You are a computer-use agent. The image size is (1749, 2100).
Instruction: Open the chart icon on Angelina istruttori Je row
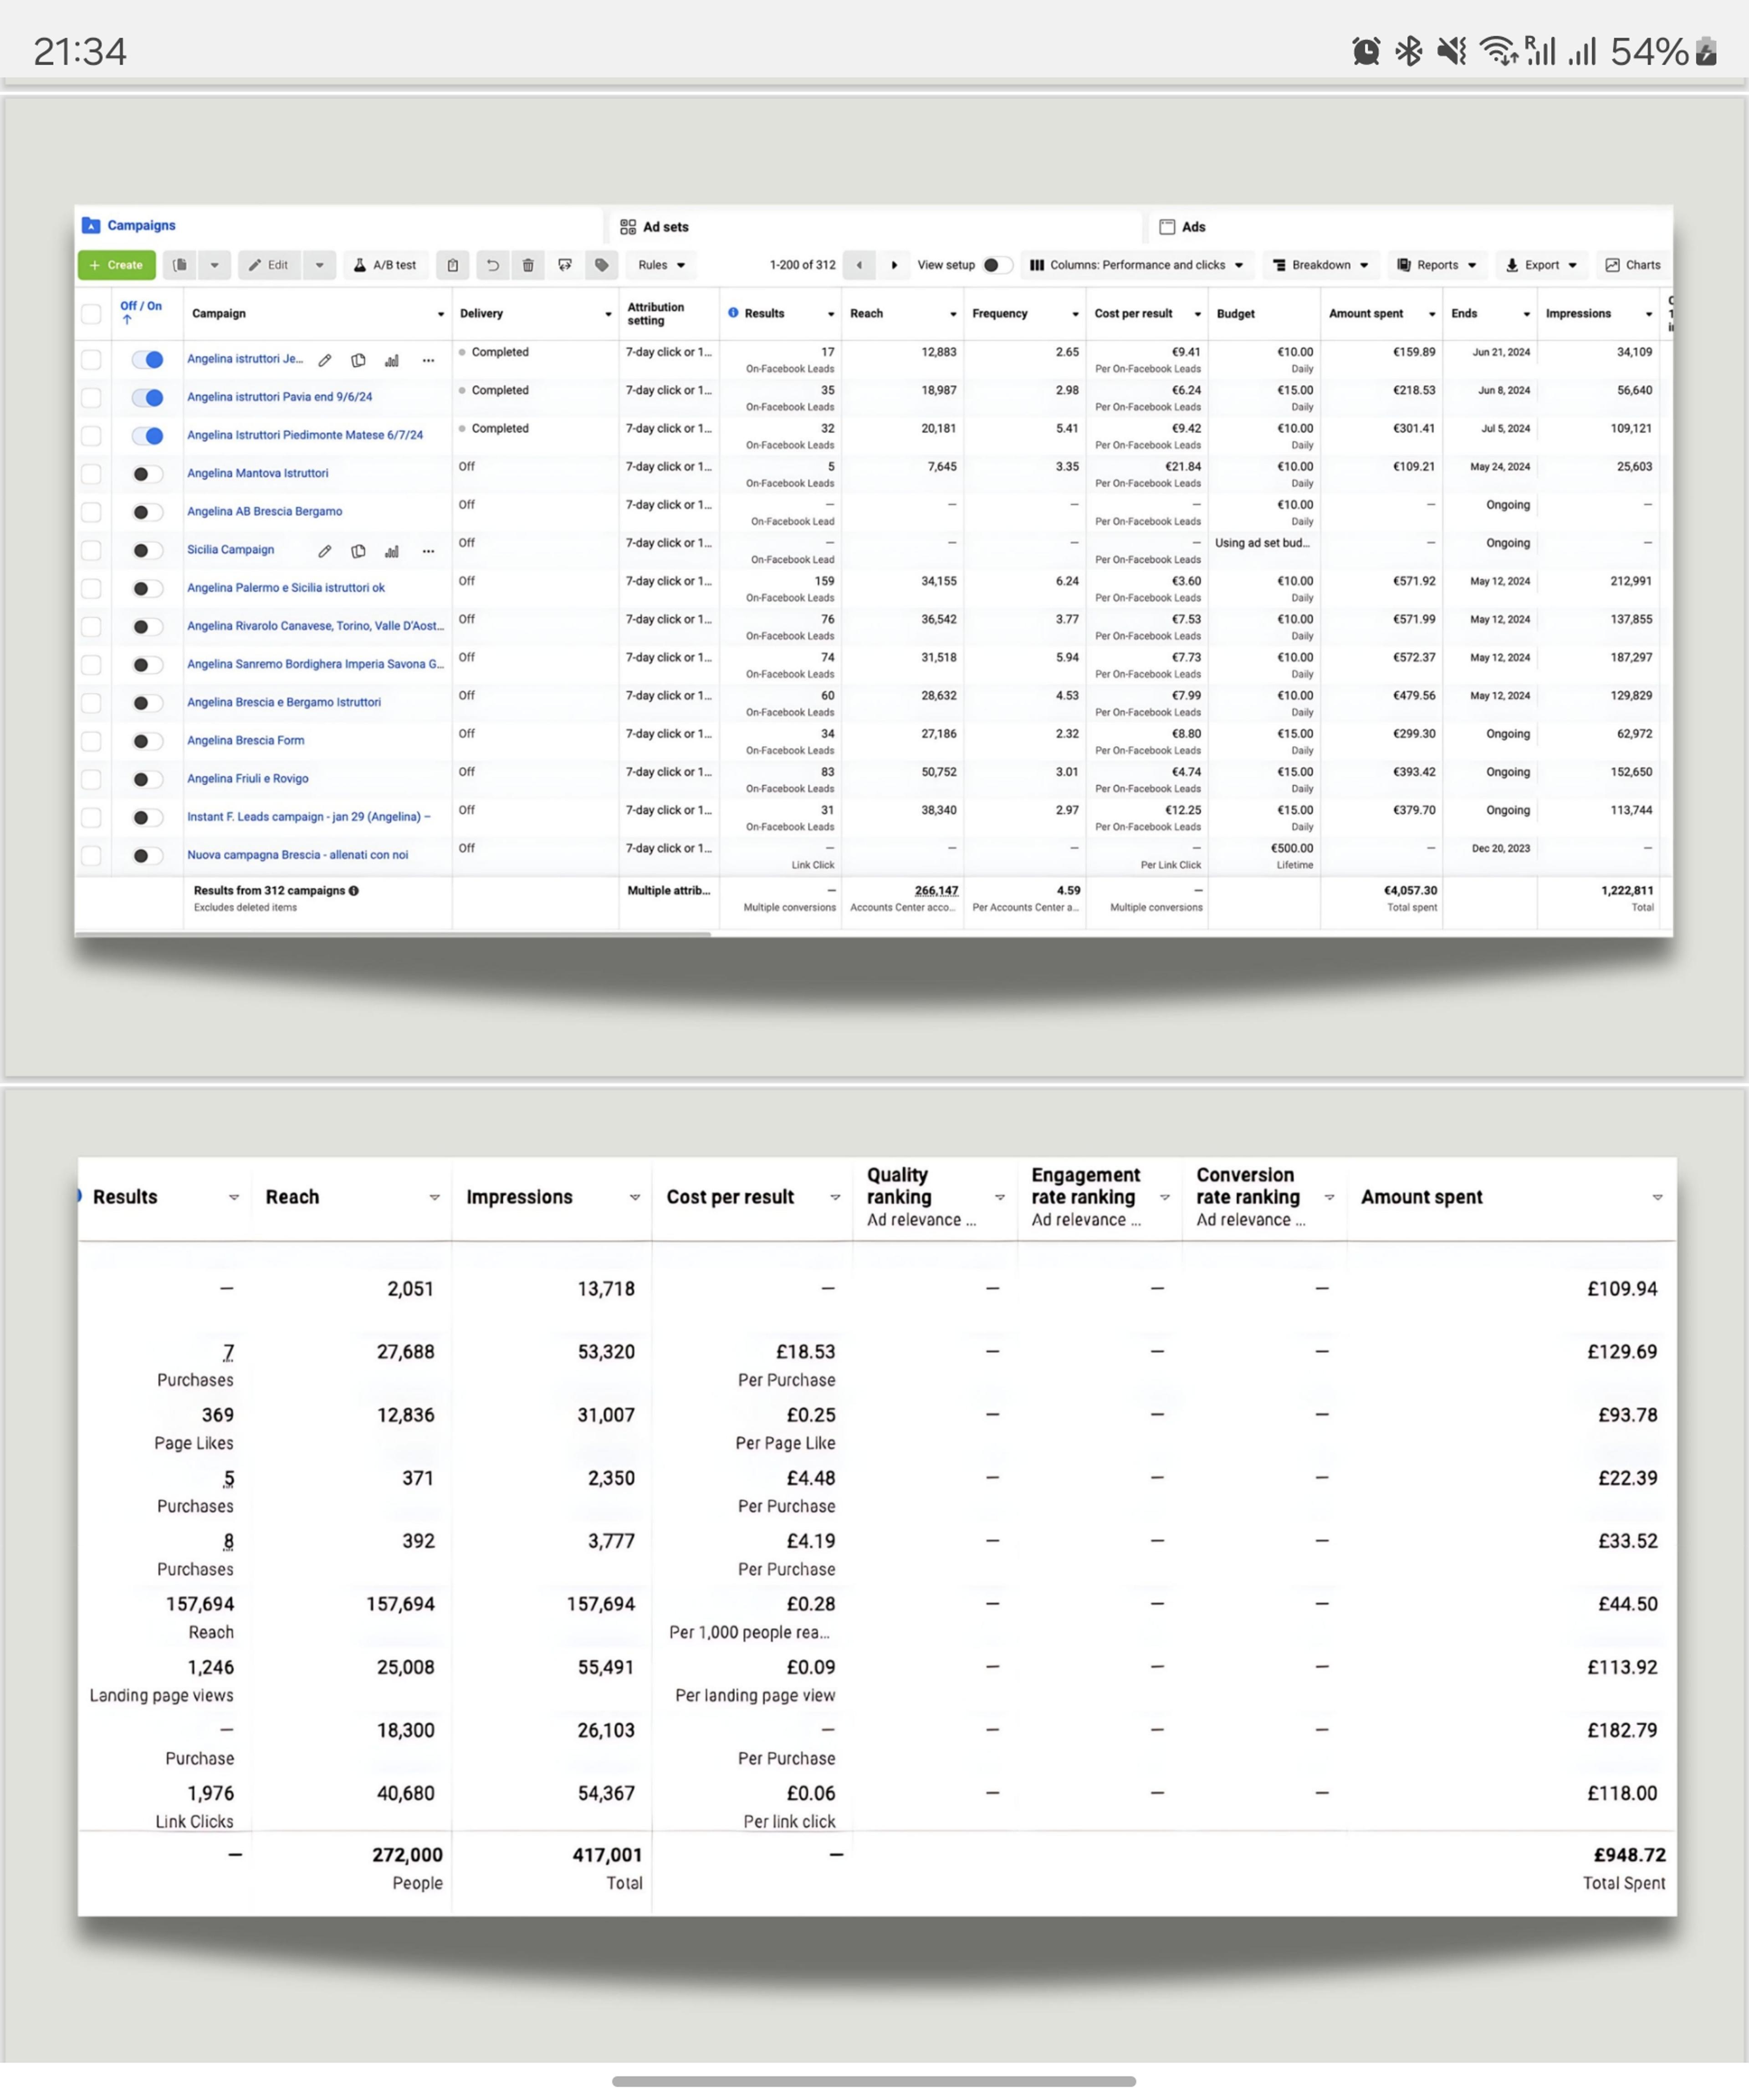coord(392,360)
